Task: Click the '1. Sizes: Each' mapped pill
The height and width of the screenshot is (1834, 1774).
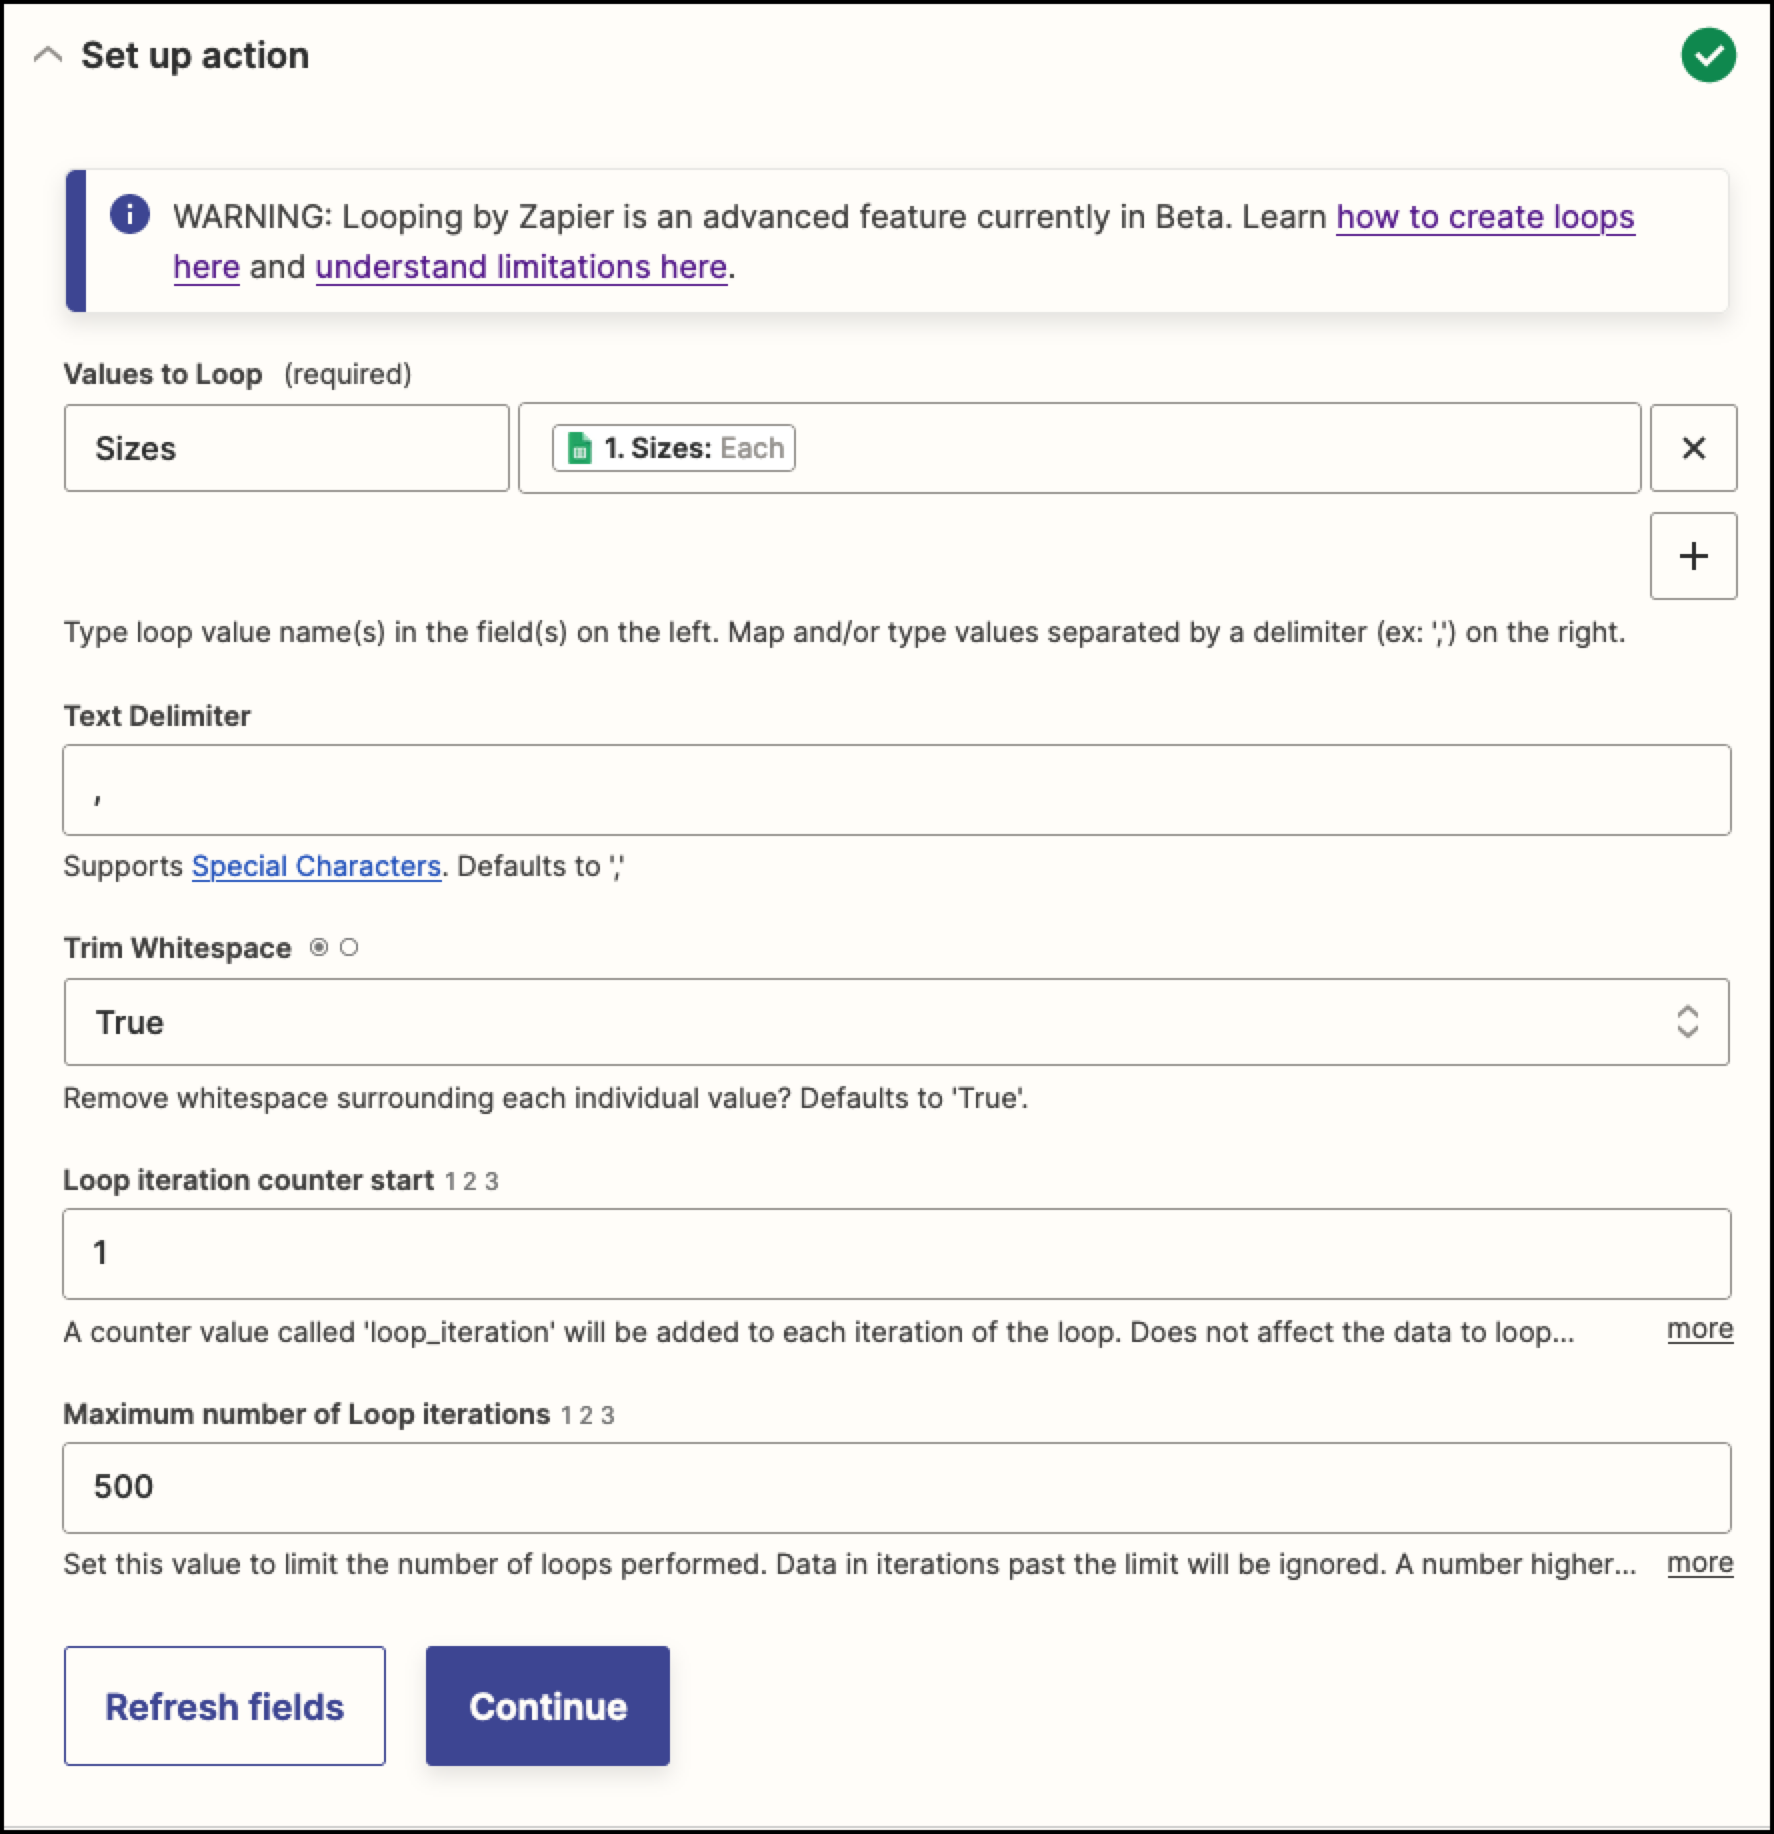Action: [674, 447]
